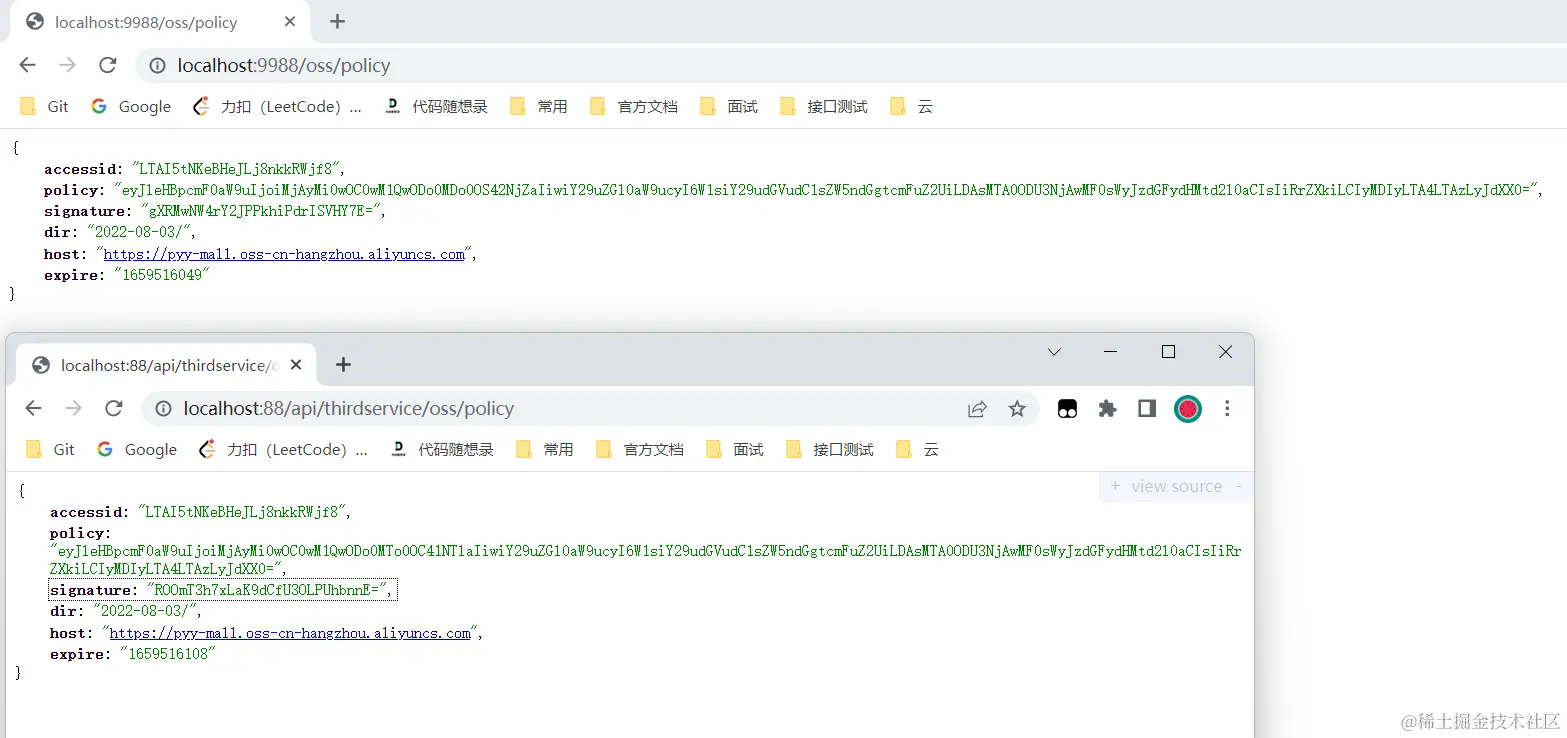Open 官方文档 bookmark folder in back window
Image resolution: width=1567 pixels, height=738 pixels.
[x=634, y=106]
